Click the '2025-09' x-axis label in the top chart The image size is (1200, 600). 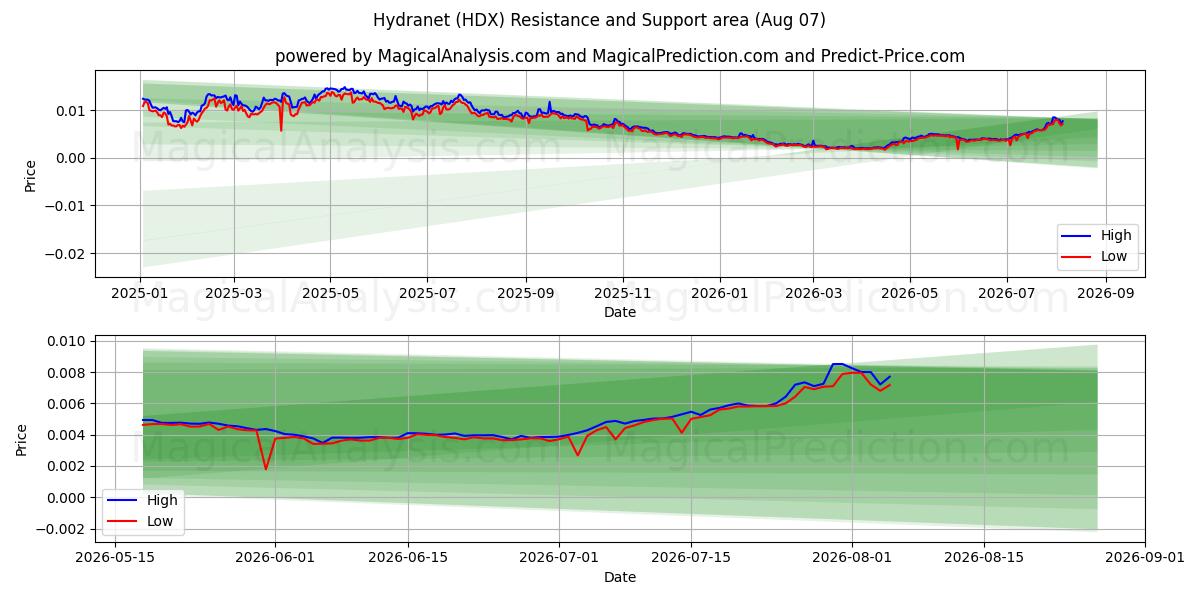526,295
